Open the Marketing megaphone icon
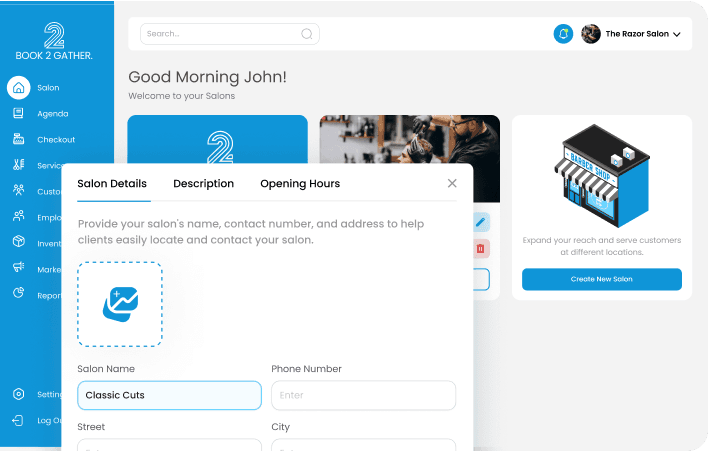The width and height of the screenshot is (708, 451). pyautogui.click(x=19, y=267)
